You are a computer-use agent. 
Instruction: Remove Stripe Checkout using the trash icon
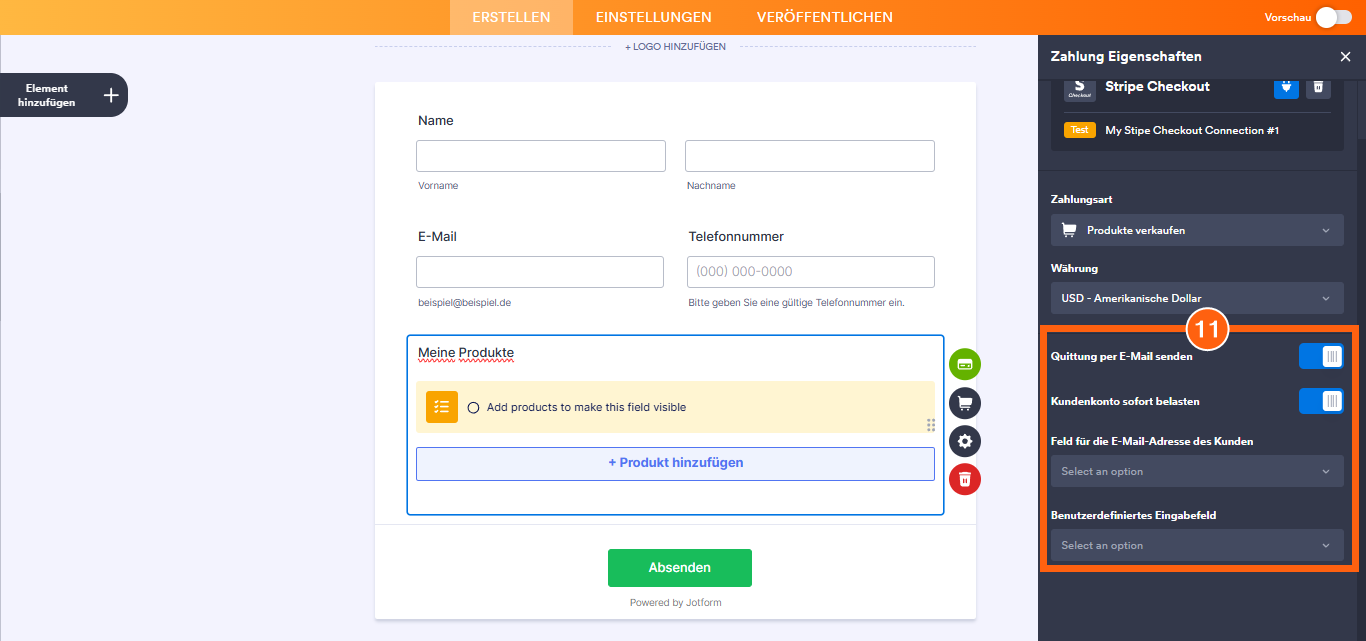point(1318,88)
